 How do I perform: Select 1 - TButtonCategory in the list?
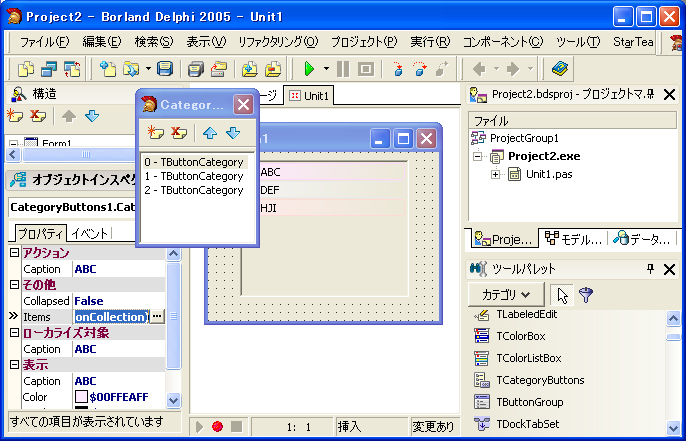tap(194, 176)
